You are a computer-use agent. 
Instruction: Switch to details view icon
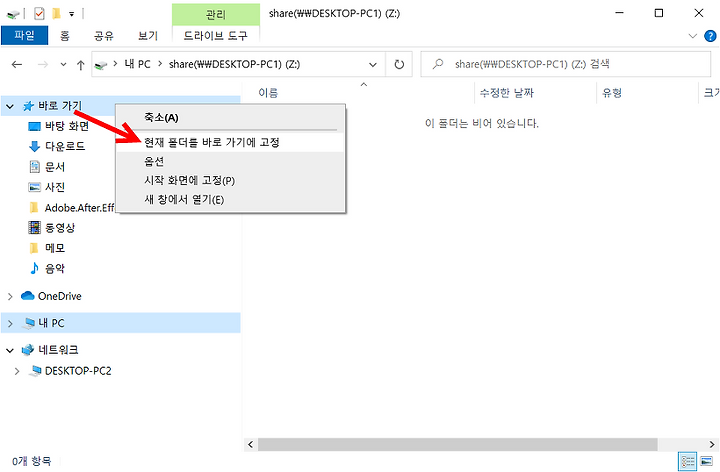coord(687,461)
